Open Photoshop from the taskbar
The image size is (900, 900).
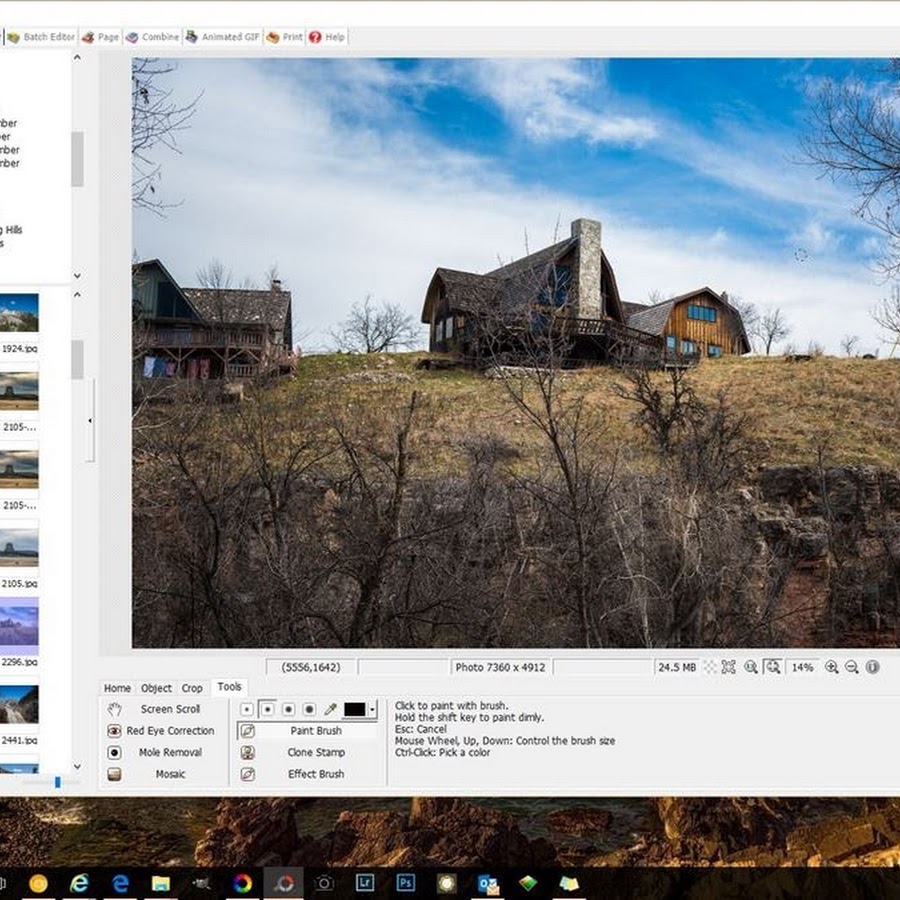pos(406,883)
